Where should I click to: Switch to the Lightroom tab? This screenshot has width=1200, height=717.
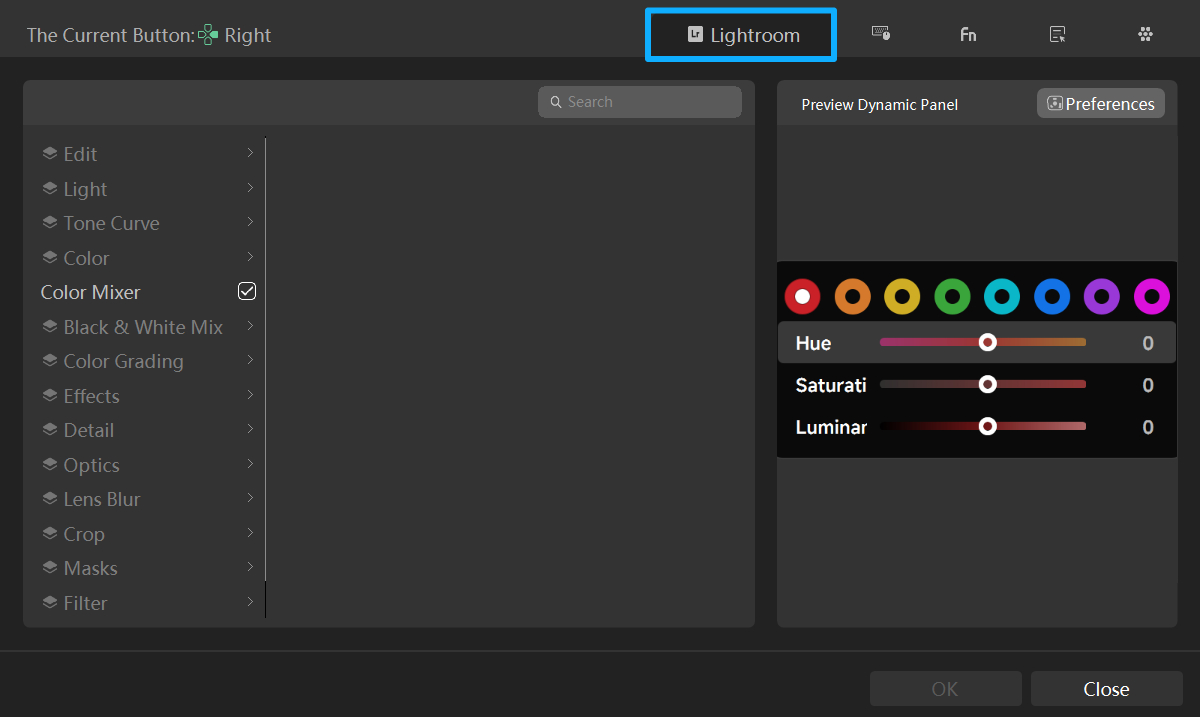(741, 35)
